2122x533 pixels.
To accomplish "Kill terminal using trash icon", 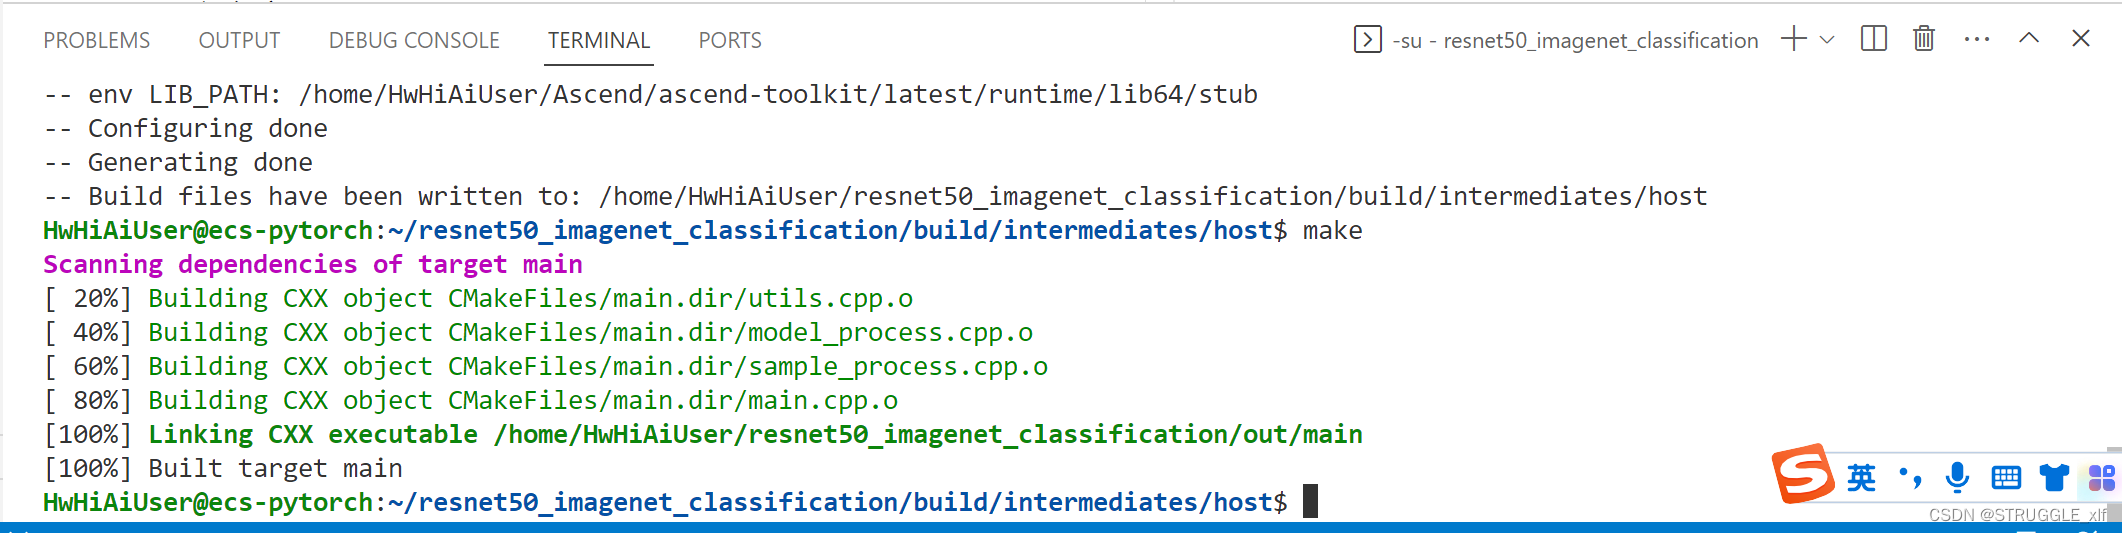I will coord(1923,39).
